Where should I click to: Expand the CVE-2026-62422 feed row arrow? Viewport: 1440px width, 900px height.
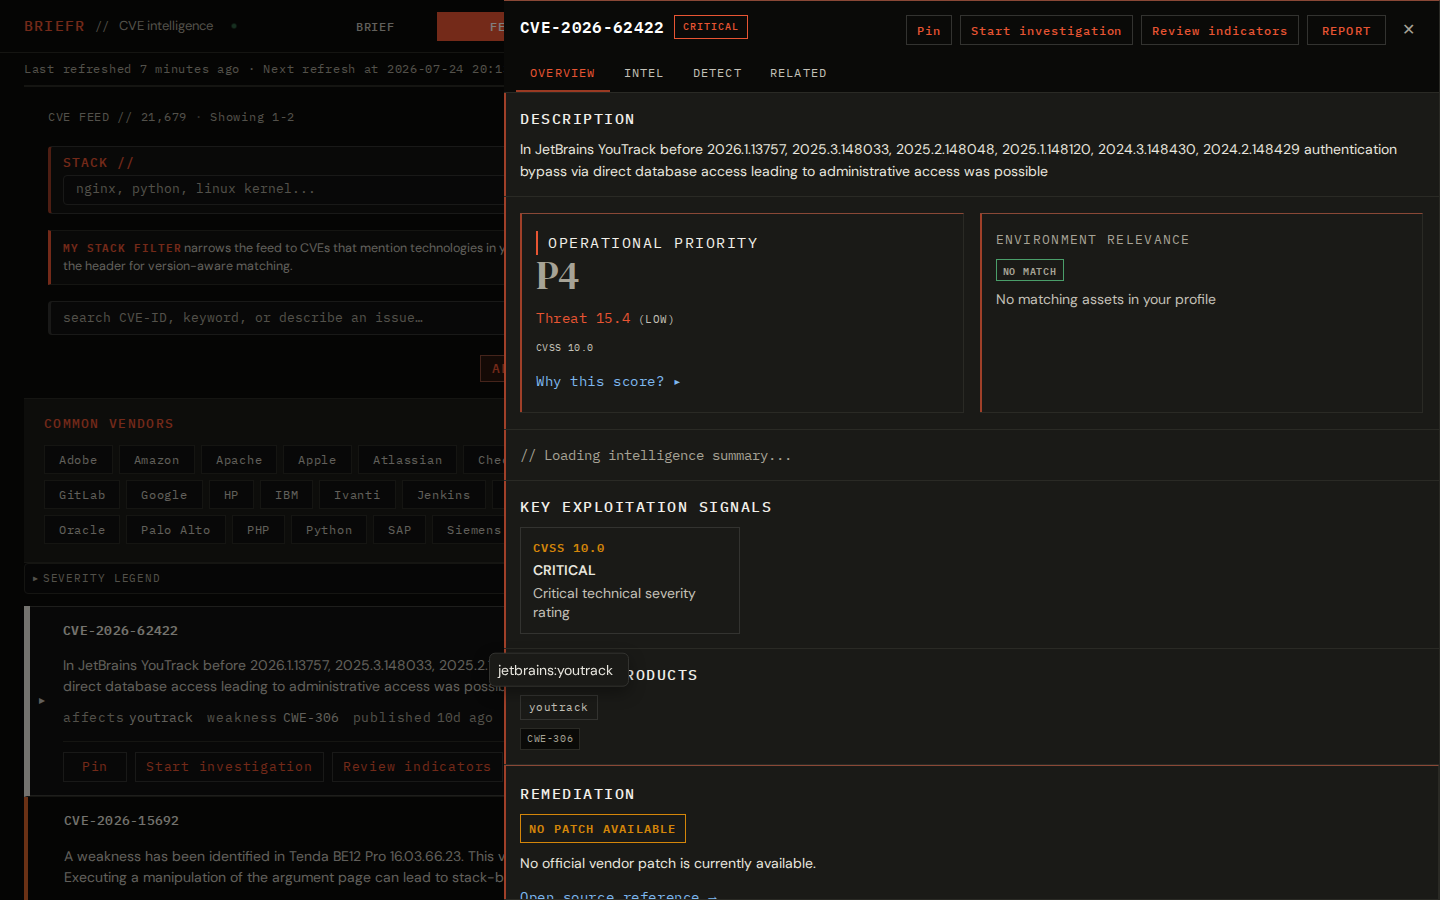click(41, 701)
